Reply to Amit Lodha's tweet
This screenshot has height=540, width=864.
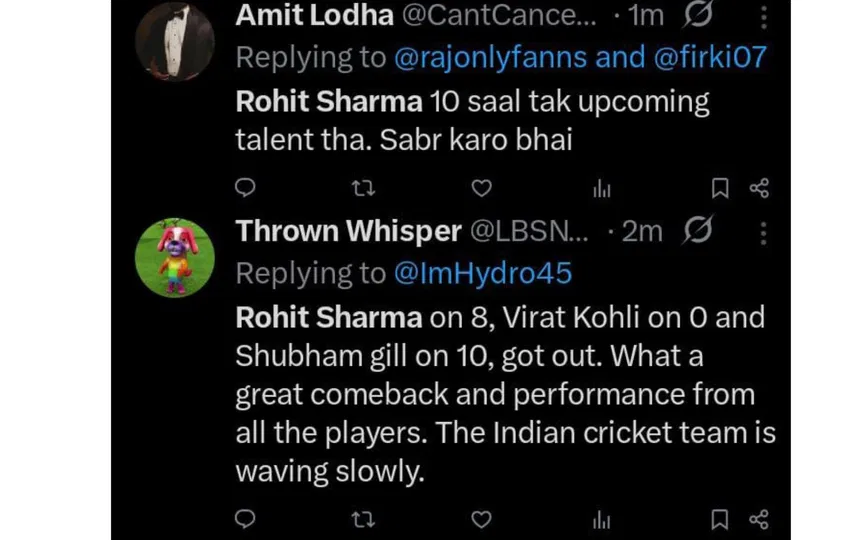pos(246,187)
